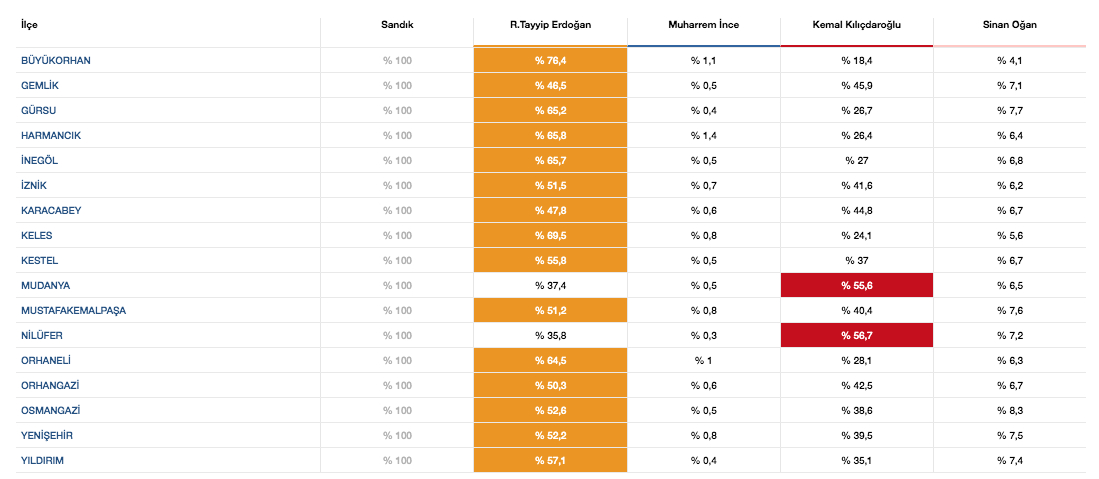Click the orange % 57,1 cell for Yıldırım
The image size is (1099, 479).
coord(550,461)
